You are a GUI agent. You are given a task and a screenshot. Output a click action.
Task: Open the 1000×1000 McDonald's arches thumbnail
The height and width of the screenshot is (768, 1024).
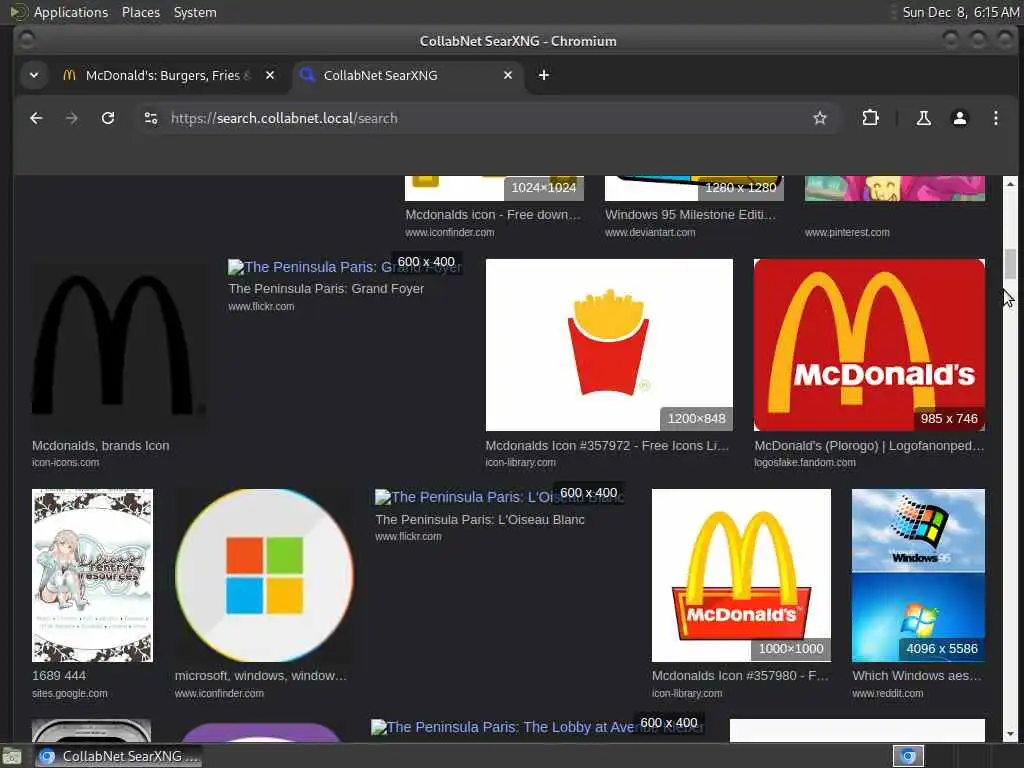tap(741, 575)
